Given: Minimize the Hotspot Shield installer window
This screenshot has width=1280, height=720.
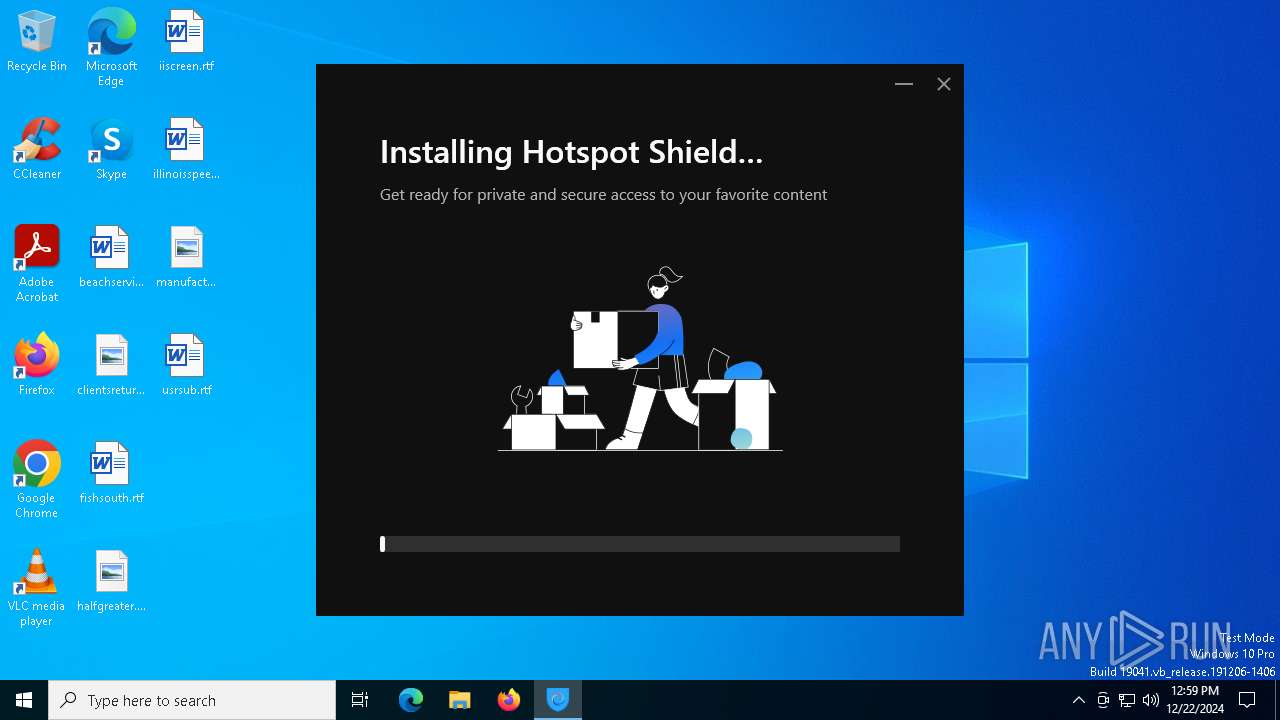Looking at the screenshot, I should [904, 84].
